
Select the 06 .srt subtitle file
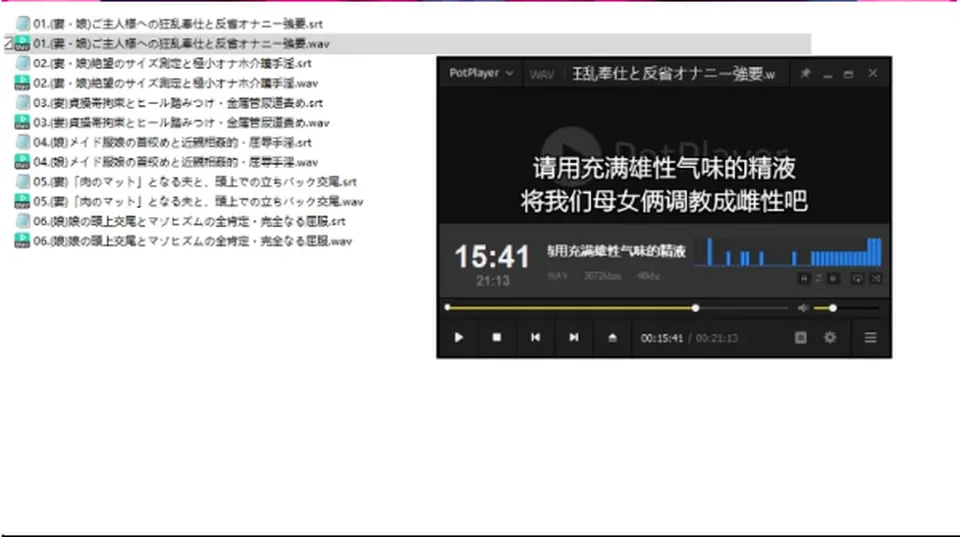tap(189, 221)
